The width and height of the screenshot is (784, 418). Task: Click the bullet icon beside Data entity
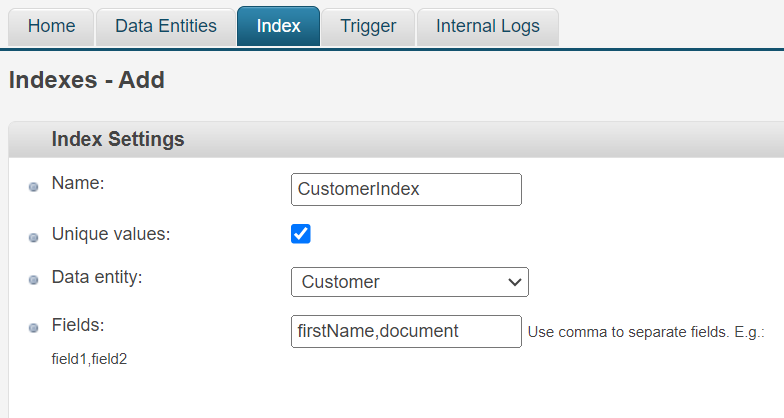[34, 281]
